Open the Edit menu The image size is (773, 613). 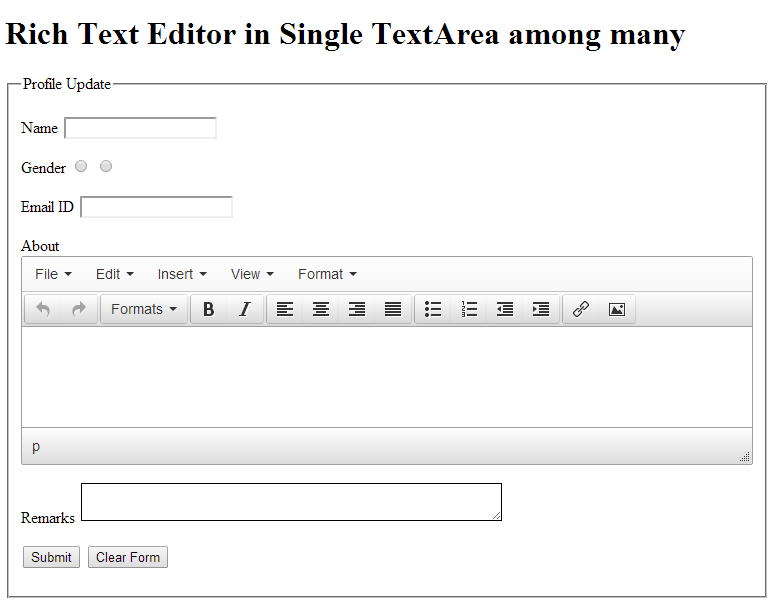click(x=114, y=274)
